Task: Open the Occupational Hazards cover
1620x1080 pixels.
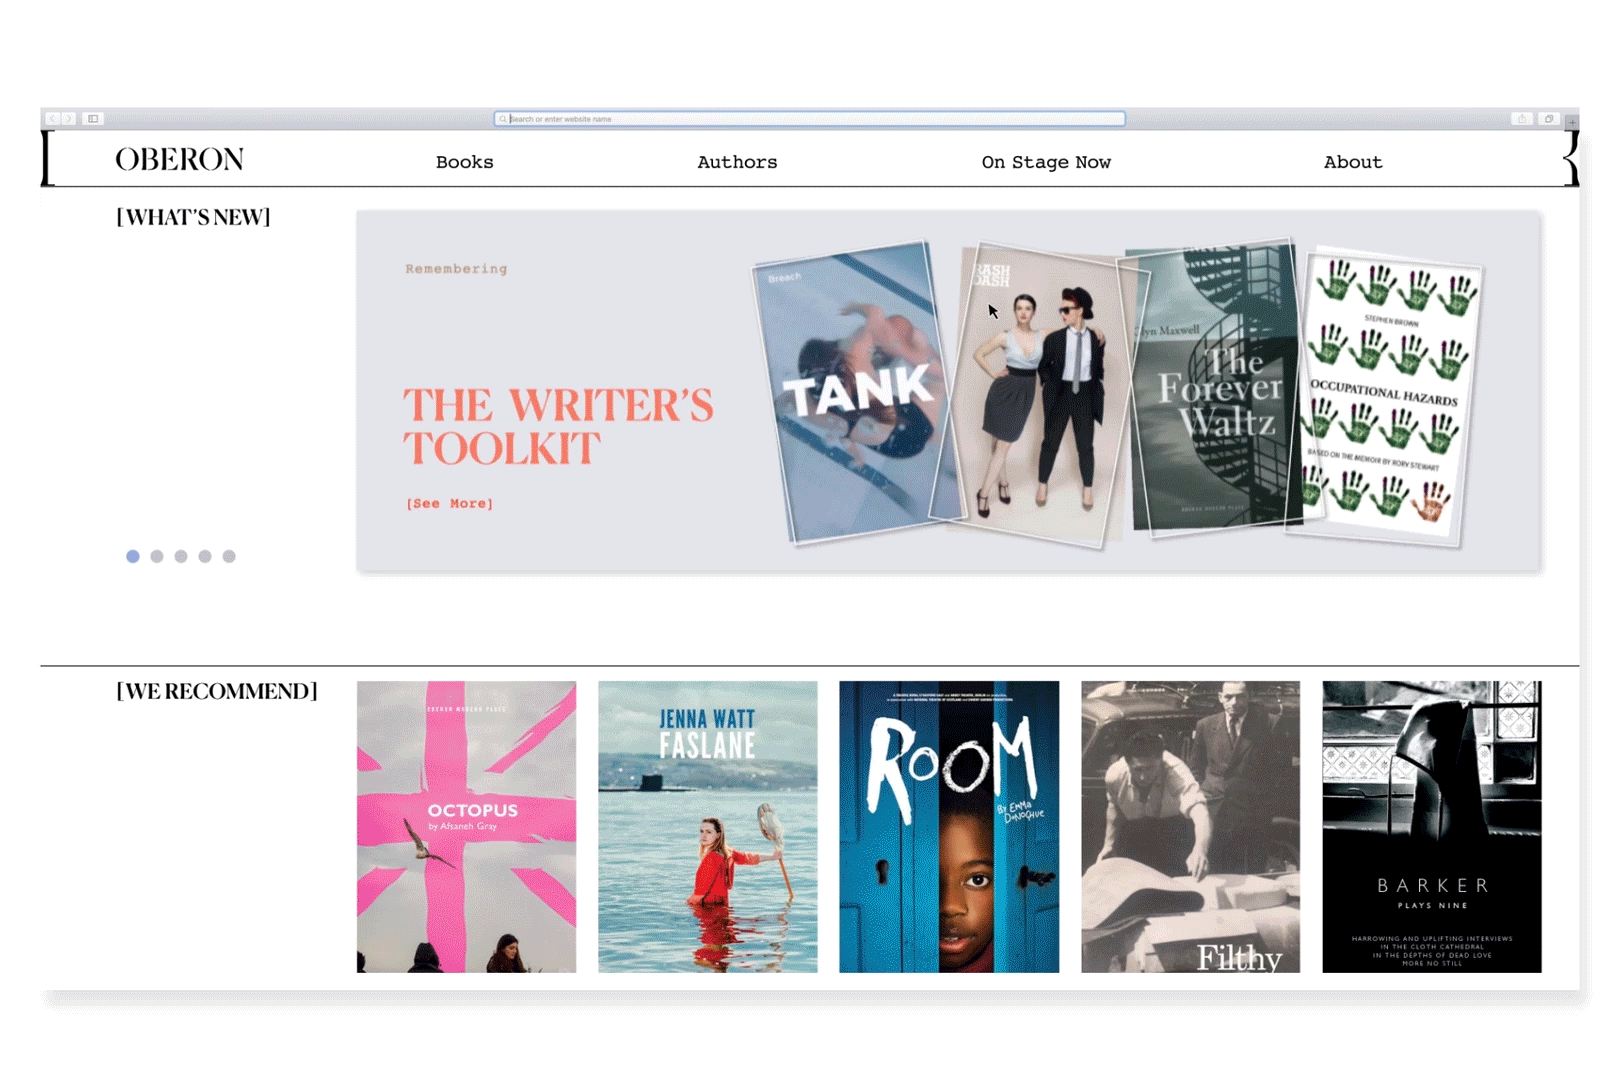Action: pos(1385,395)
